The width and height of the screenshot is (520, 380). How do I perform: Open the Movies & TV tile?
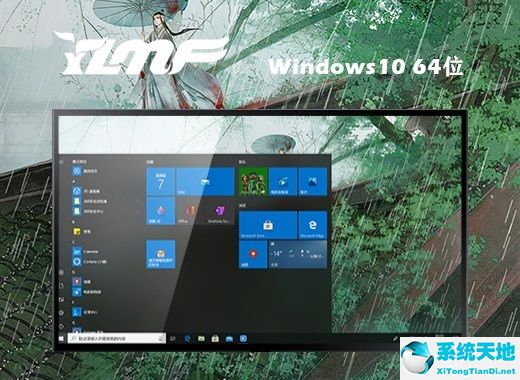pos(283,181)
